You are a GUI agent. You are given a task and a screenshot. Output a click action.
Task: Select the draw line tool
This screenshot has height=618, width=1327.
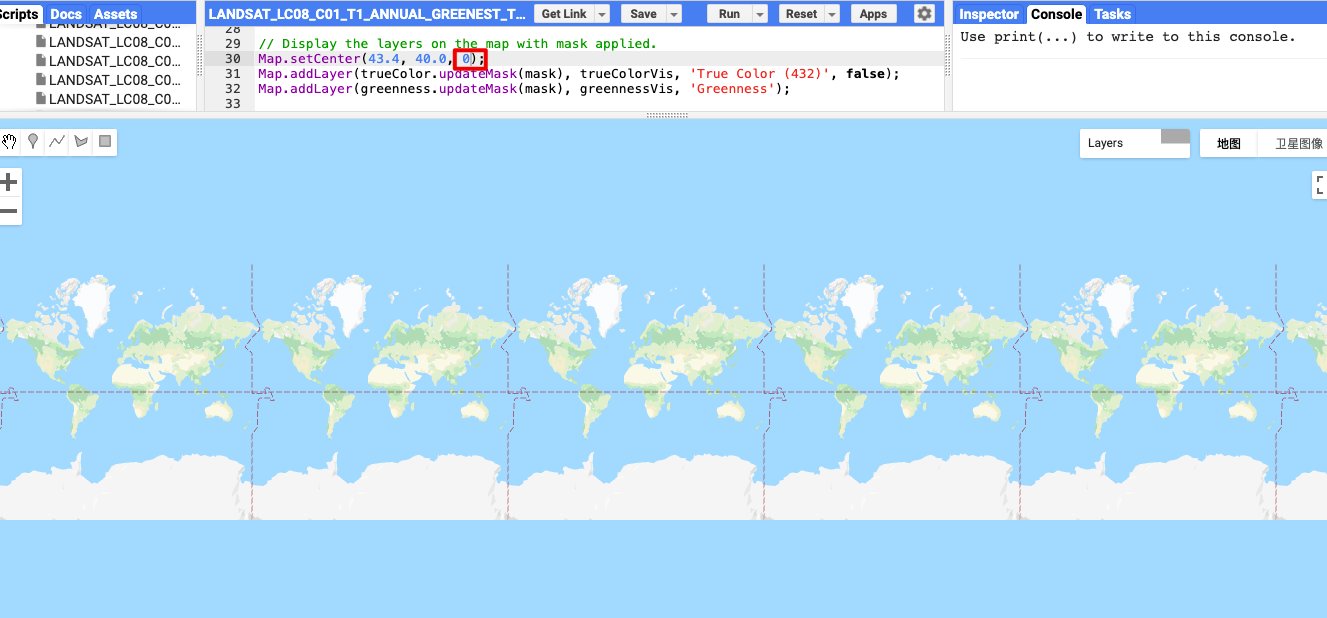pos(57,142)
